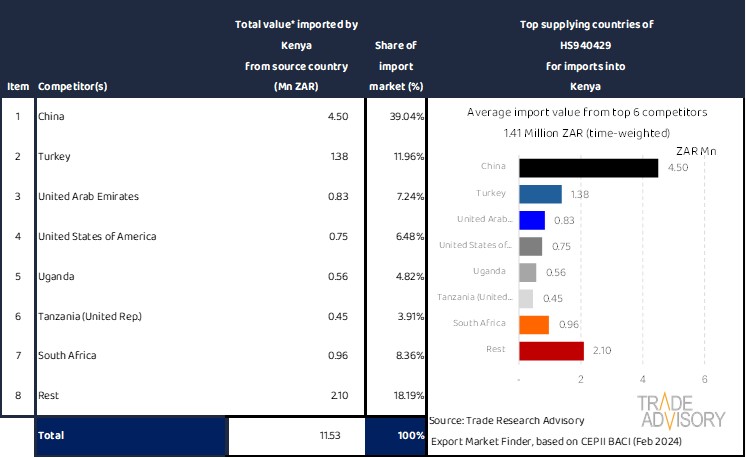This screenshot has height=458, width=746.
Task: Click the 39.04% import share value
Action: [x=407, y=117]
